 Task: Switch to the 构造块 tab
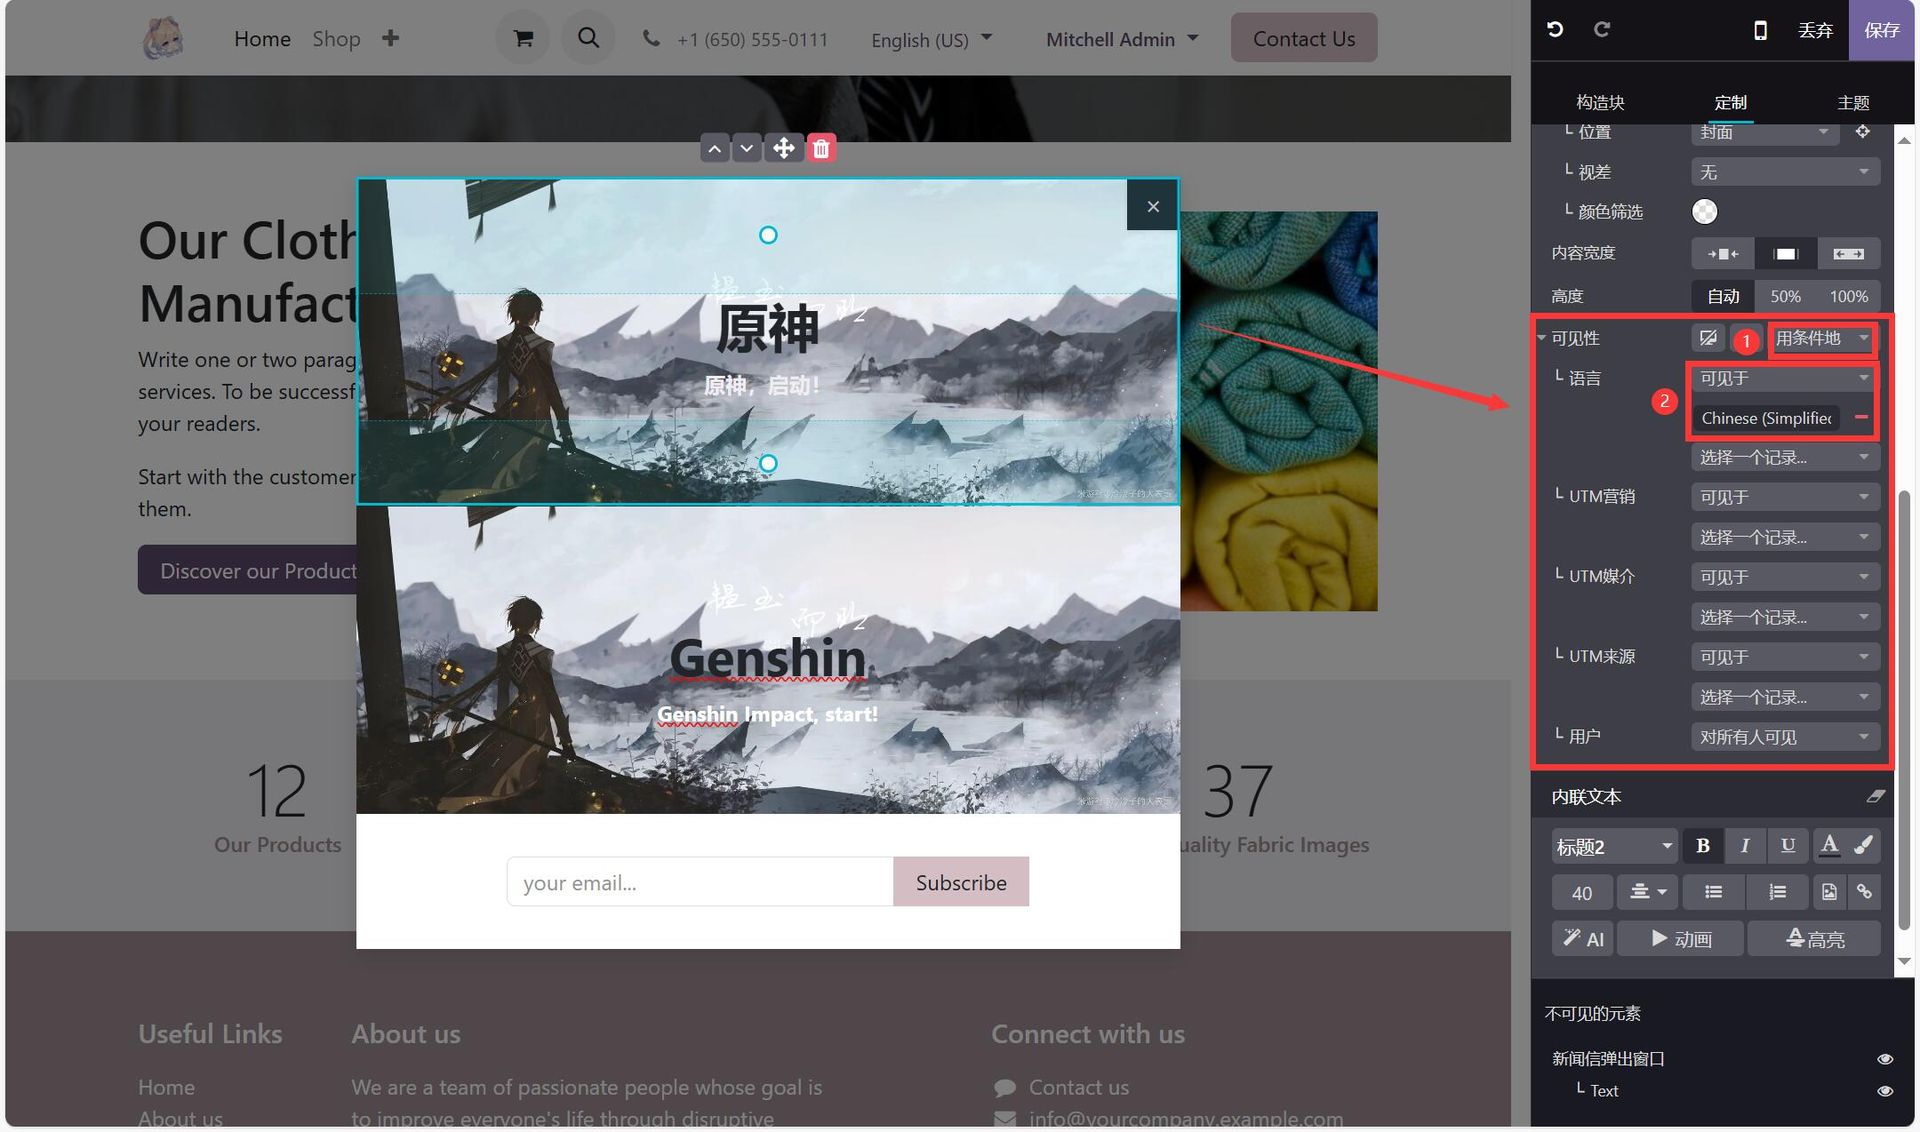pyautogui.click(x=1600, y=102)
